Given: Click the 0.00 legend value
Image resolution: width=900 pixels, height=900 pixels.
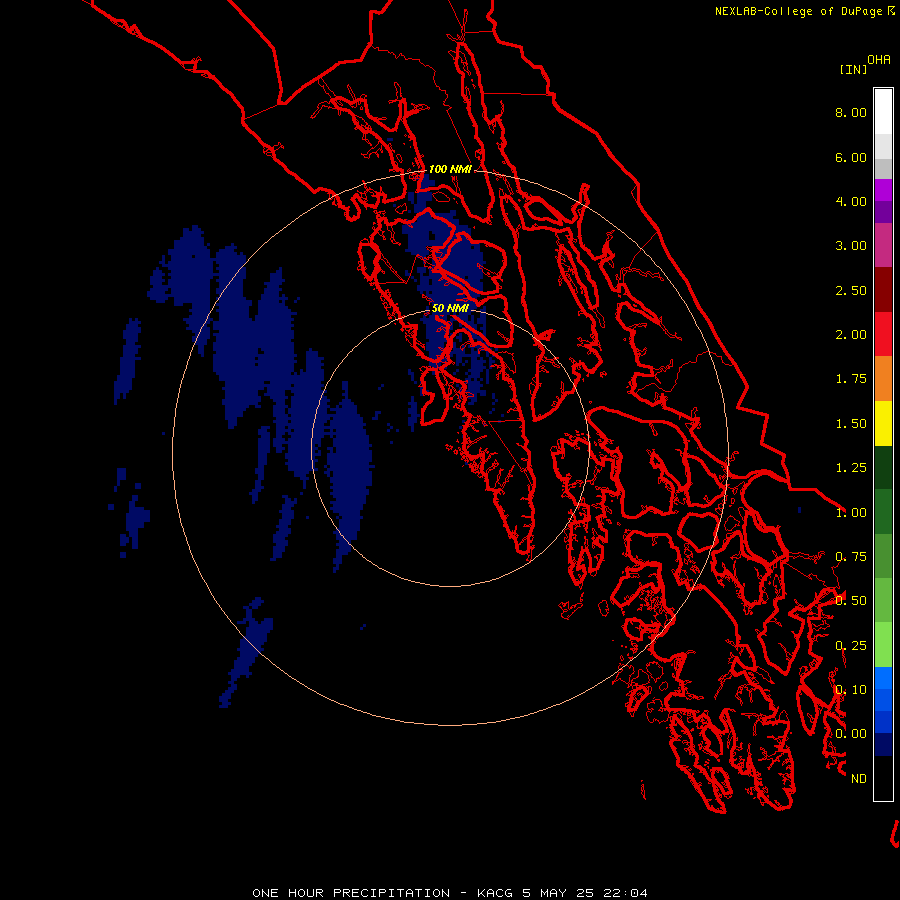Looking at the screenshot, I should click(x=851, y=734).
